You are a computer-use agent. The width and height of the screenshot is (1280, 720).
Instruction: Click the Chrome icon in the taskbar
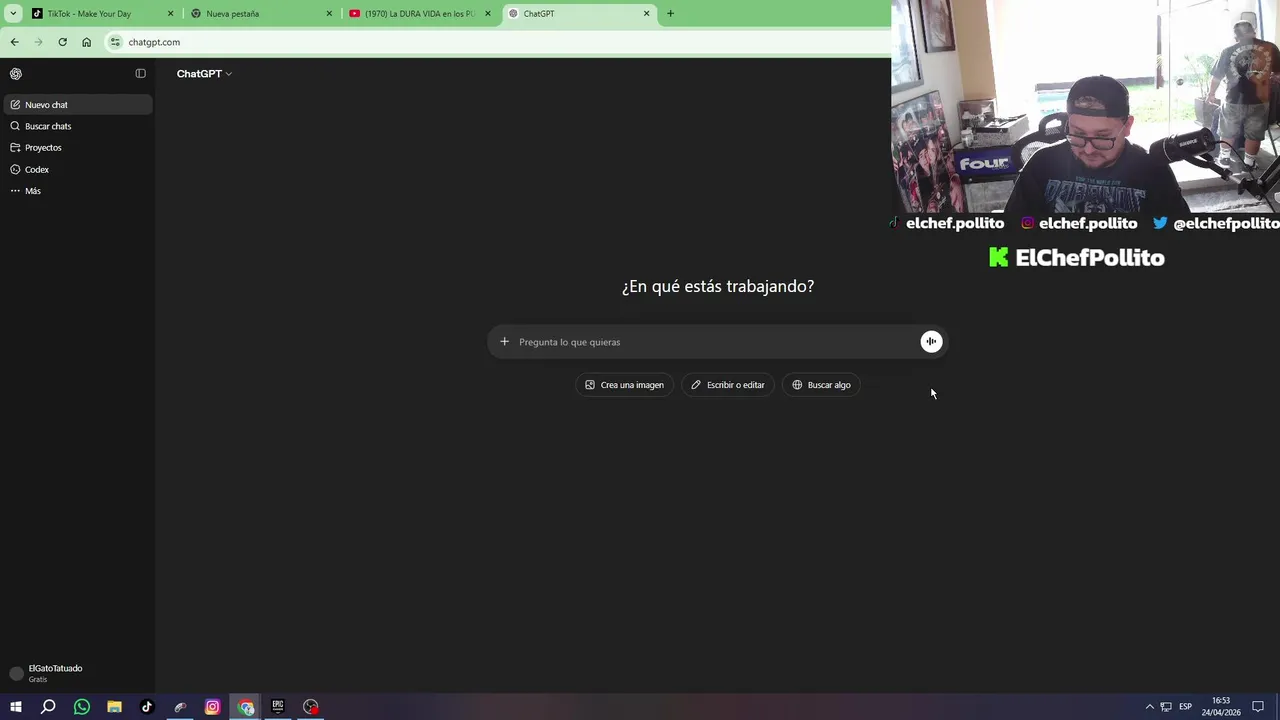(x=246, y=707)
